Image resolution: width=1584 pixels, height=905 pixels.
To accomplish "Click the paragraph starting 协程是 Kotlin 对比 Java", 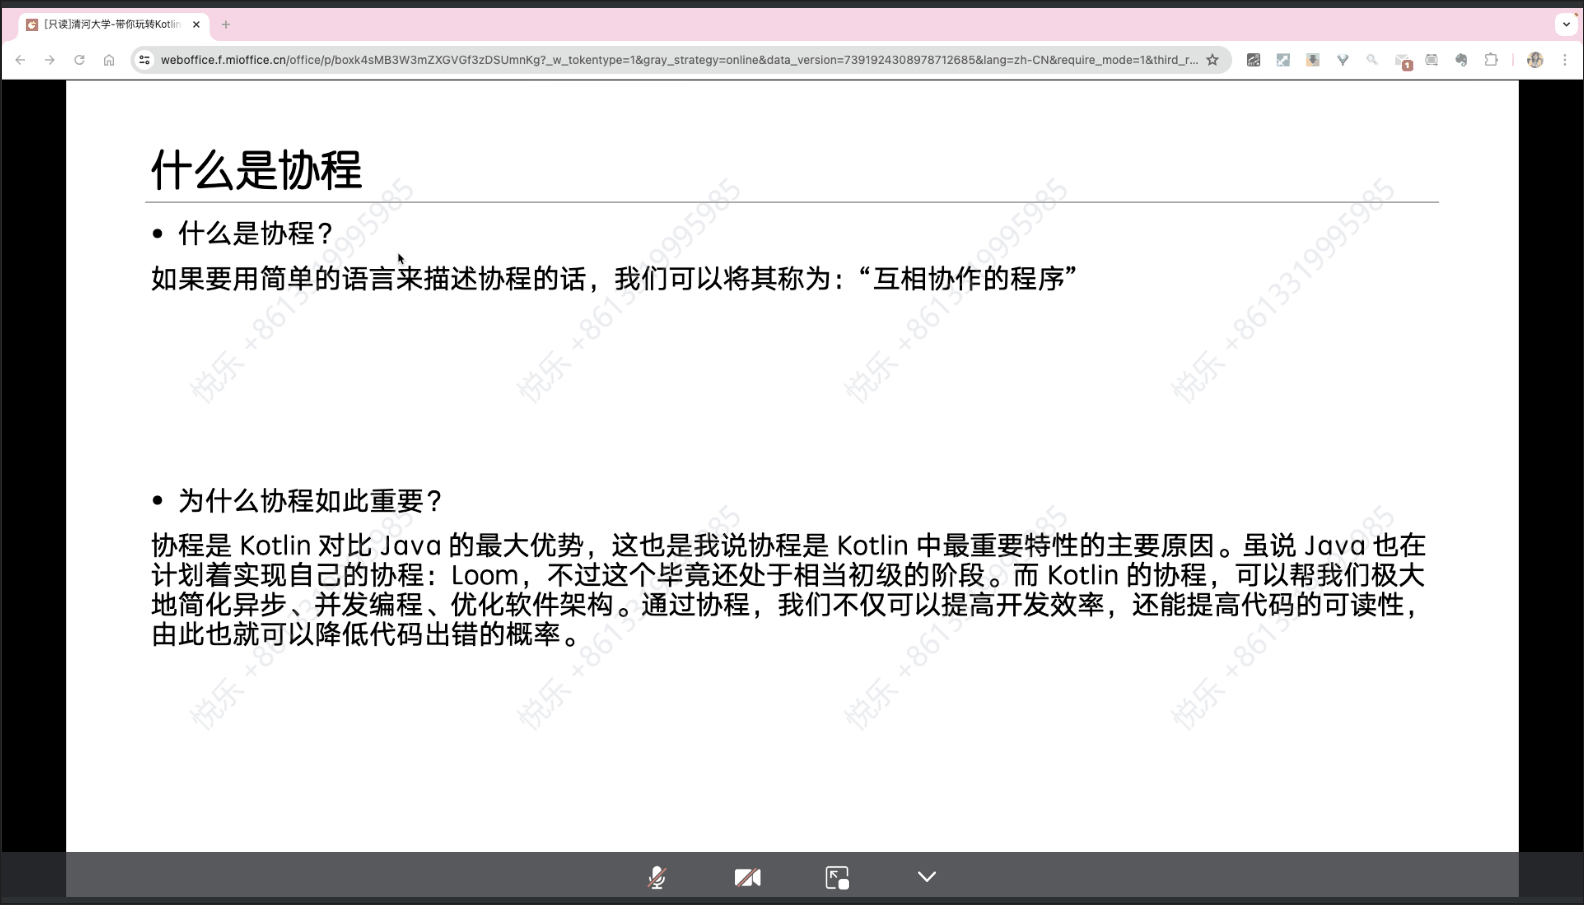I will (788, 590).
